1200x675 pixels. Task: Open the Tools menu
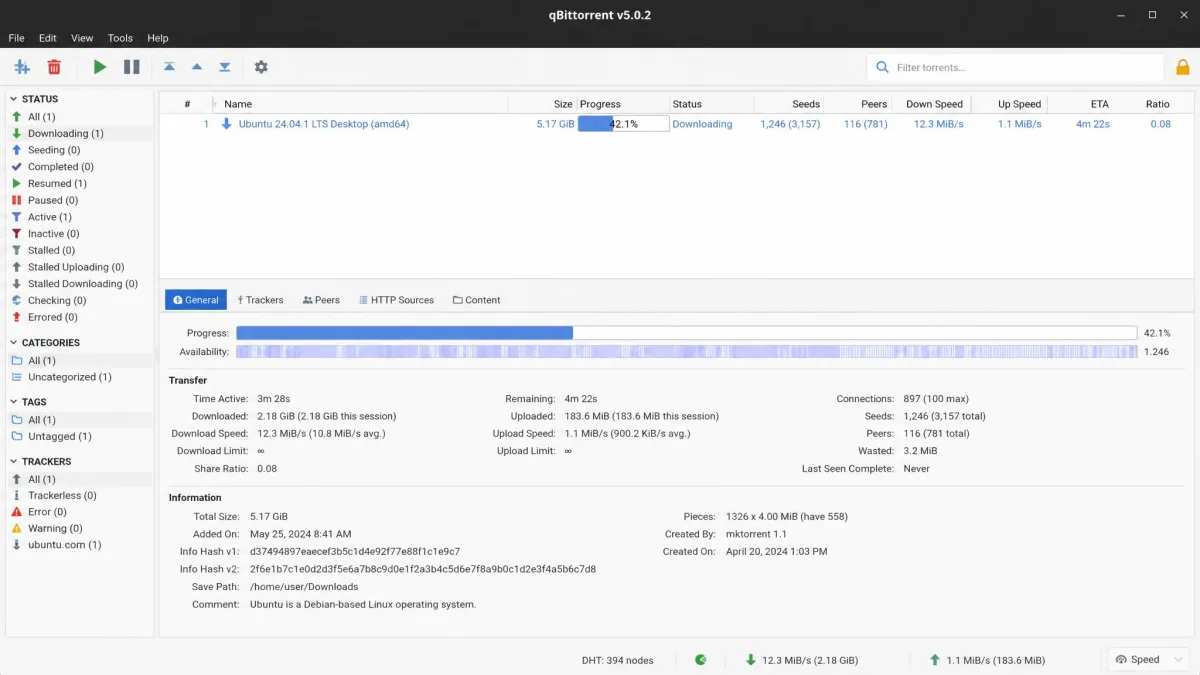click(120, 38)
